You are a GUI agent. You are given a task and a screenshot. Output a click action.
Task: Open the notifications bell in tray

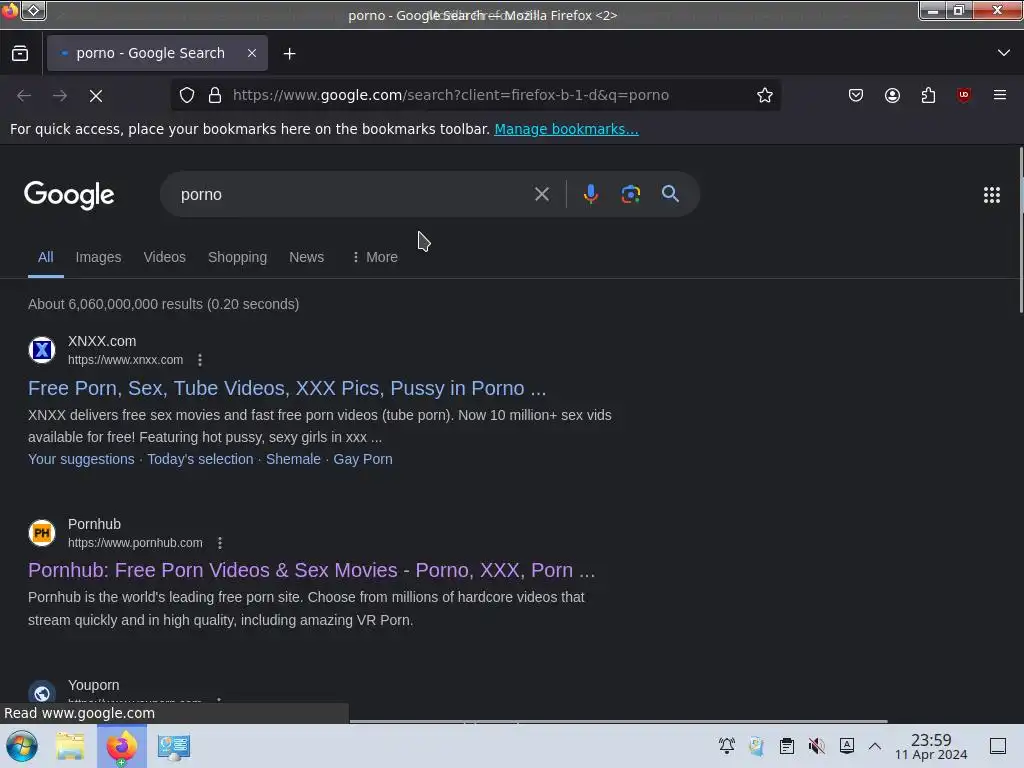(726, 746)
